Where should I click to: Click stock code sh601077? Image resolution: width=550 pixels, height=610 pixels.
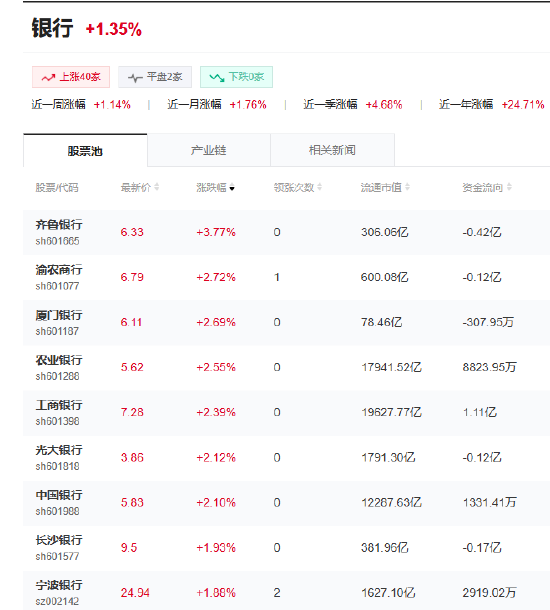pos(58,286)
